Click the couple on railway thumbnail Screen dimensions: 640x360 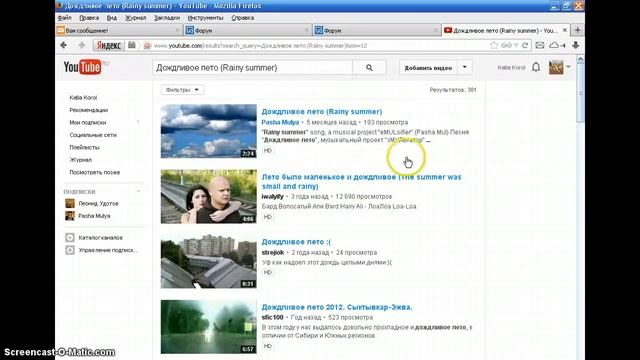coord(209,196)
